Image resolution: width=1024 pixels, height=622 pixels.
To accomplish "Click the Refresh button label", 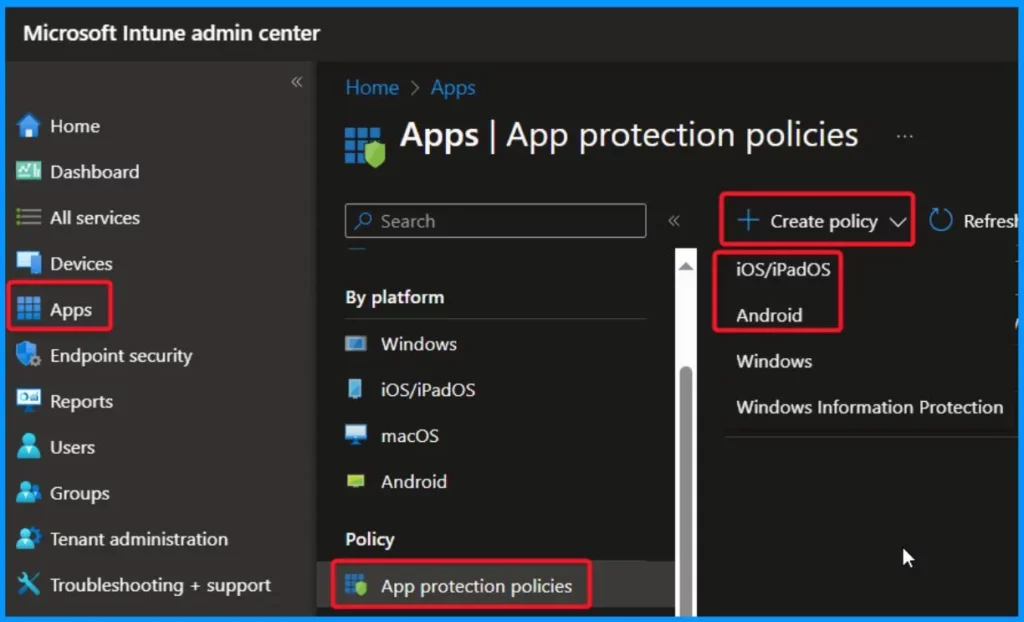I will (x=991, y=221).
